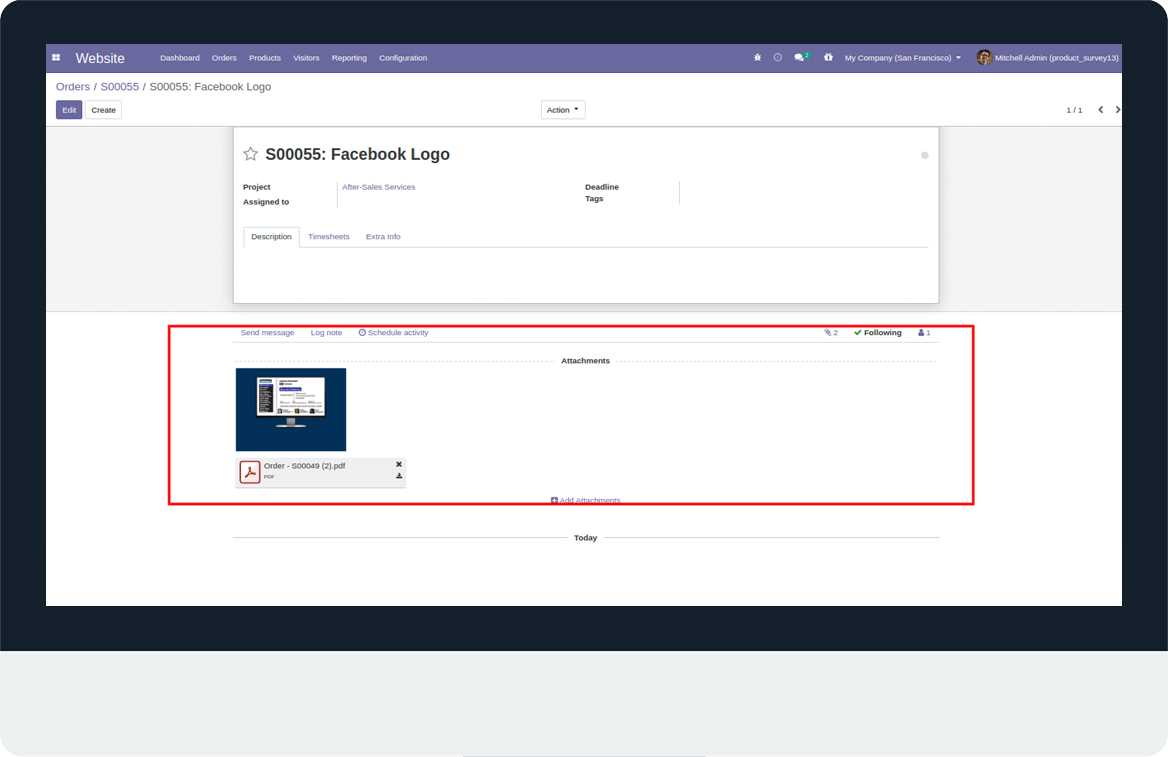Click the PDF file icon
This screenshot has height=757, width=1168.
point(250,472)
